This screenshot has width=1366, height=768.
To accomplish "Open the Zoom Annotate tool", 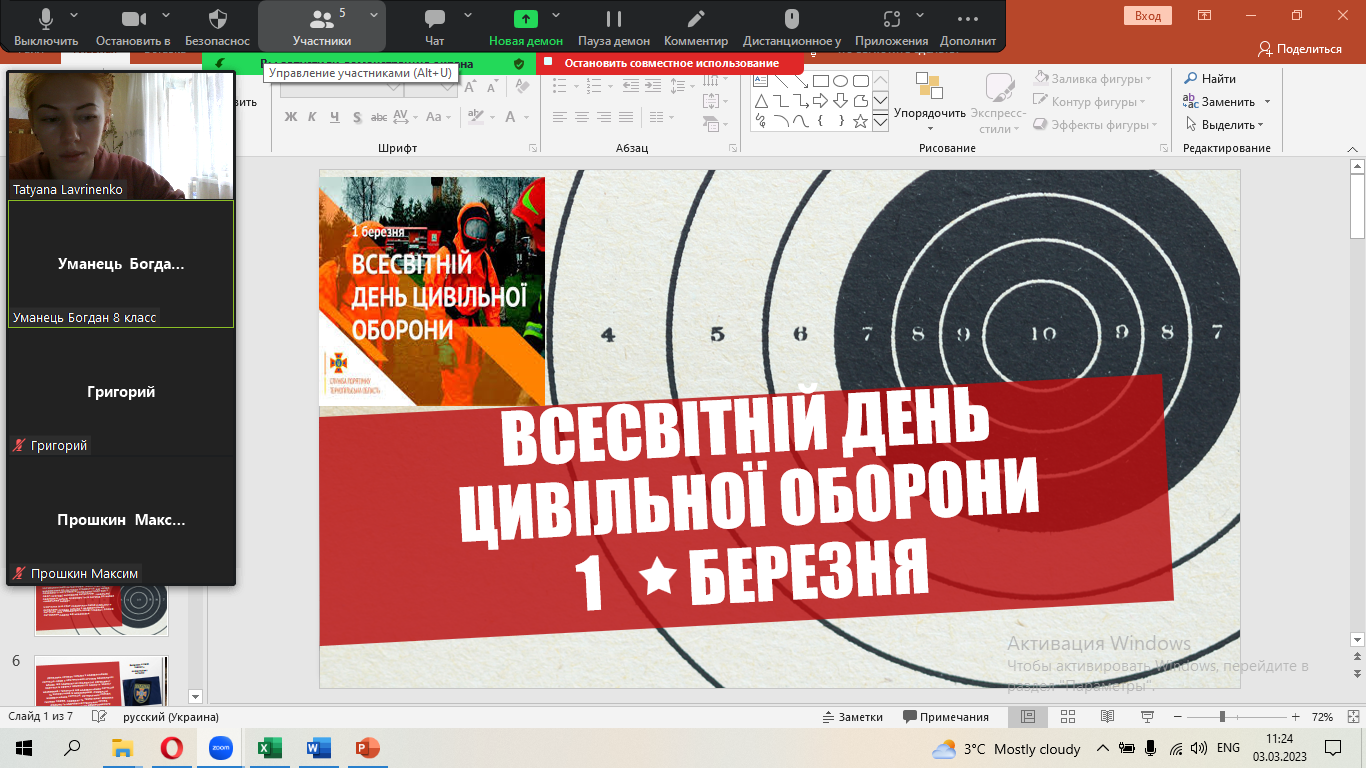I will pyautogui.click(x=696, y=27).
